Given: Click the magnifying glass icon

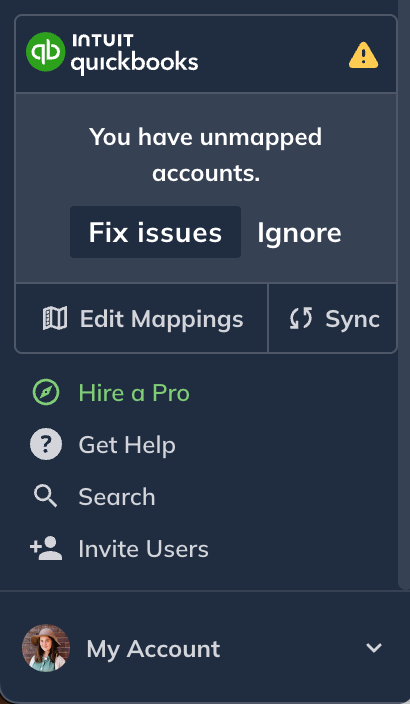Looking at the screenshot, I should (46, 497).
